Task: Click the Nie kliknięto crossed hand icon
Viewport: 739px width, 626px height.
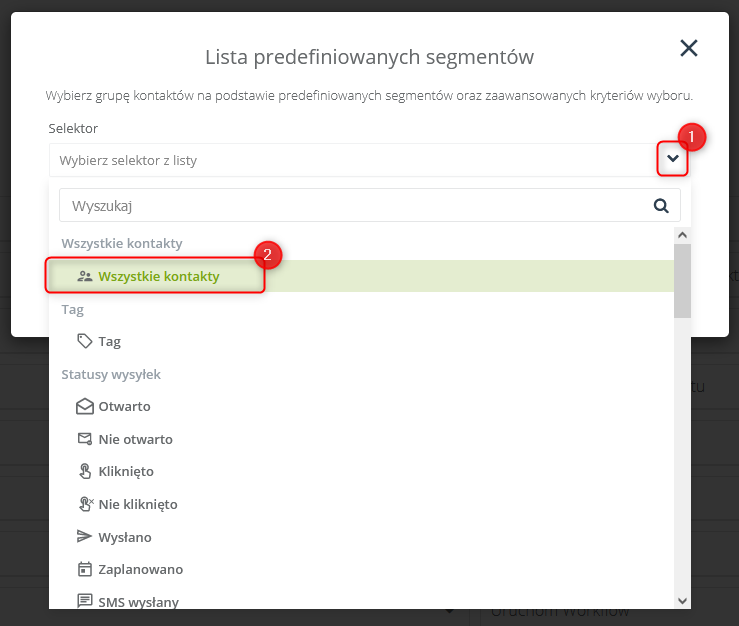Action: [x=86, y=504]
